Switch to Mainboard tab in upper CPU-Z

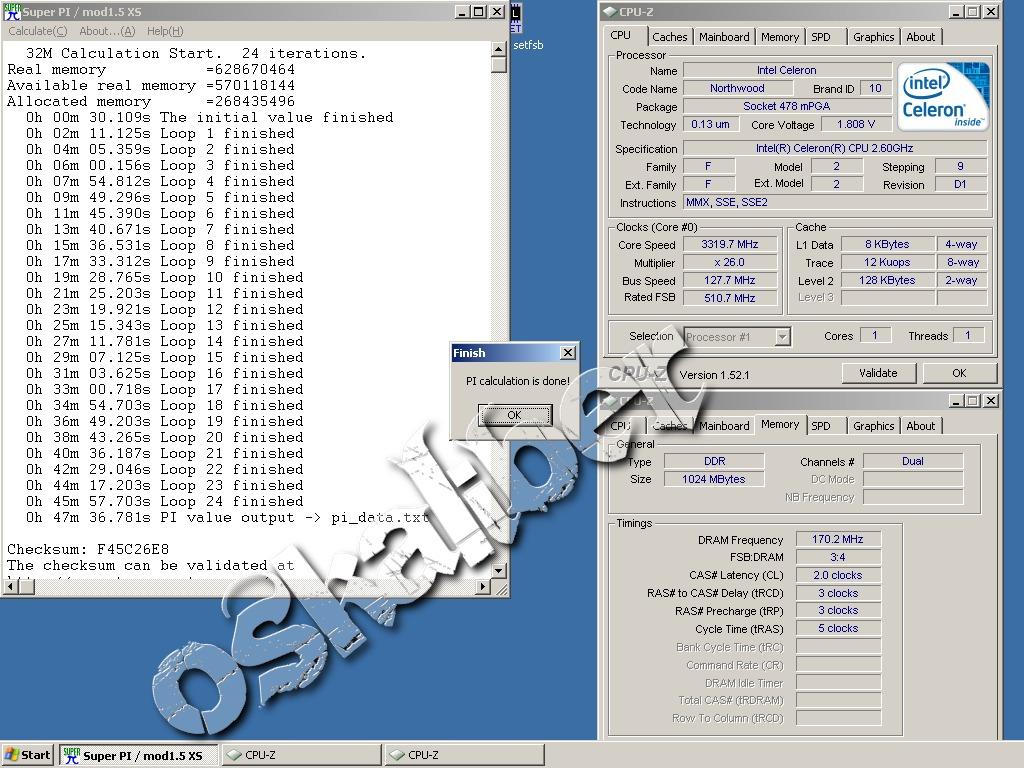tap(724, 37)
